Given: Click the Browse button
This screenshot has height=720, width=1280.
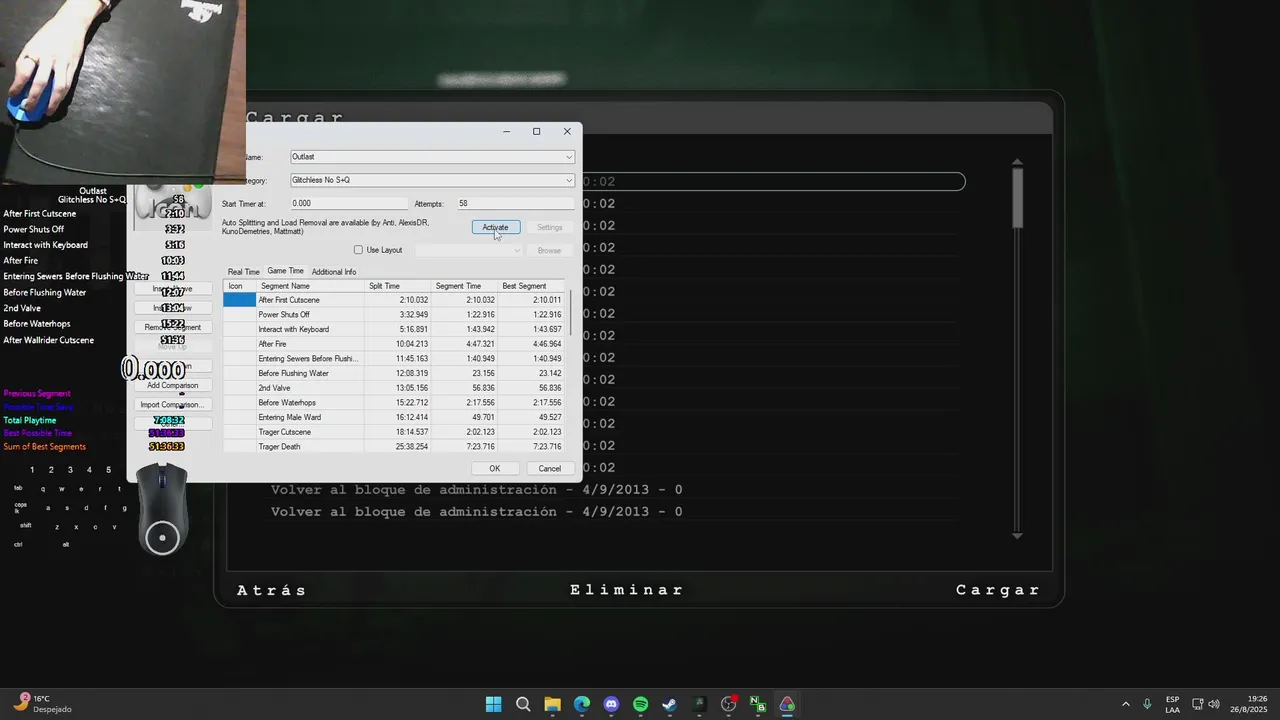Looking at the screenshot, I should point(550,250).
